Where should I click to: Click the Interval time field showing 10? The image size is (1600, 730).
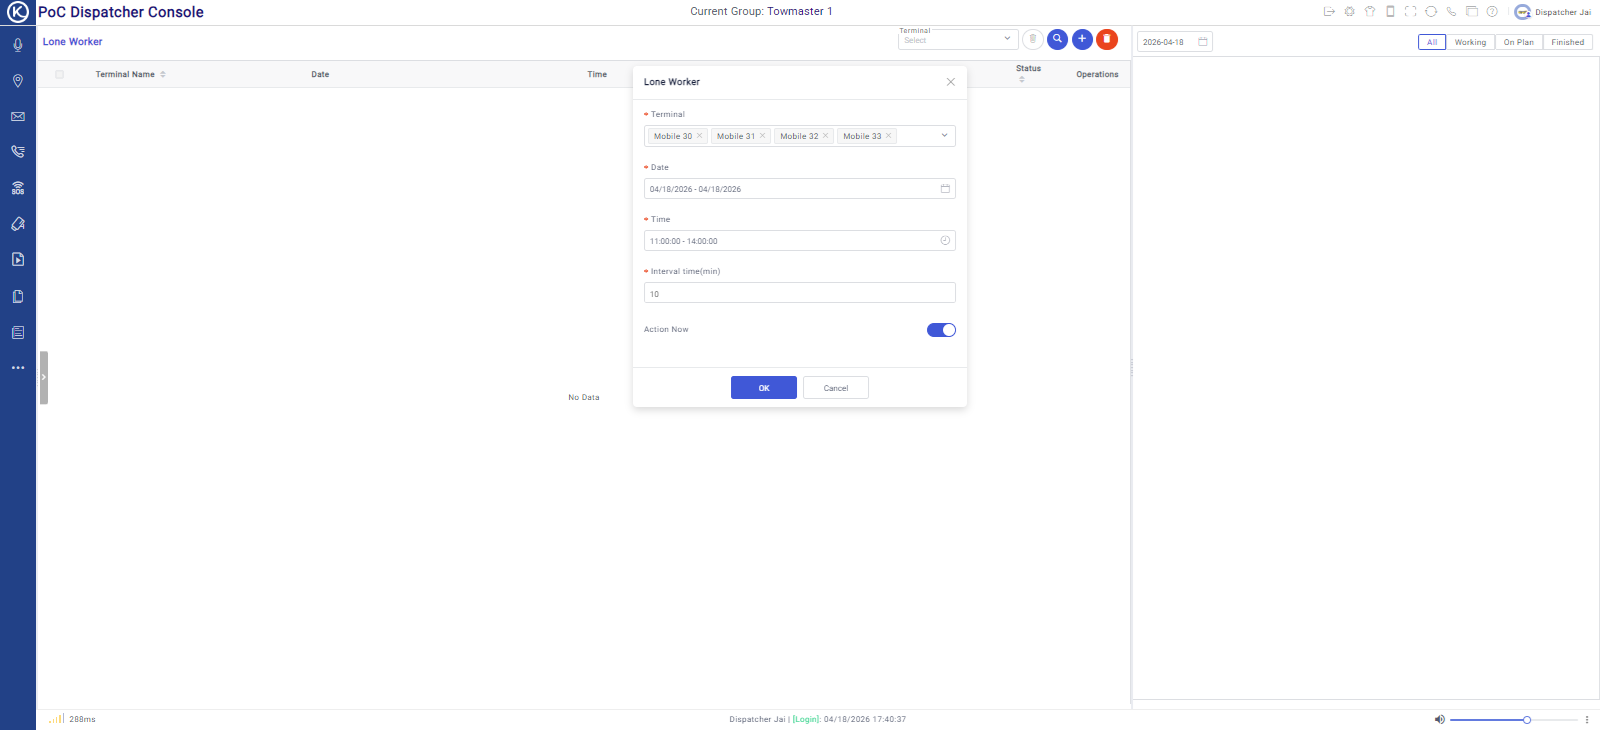coord(800,293)
